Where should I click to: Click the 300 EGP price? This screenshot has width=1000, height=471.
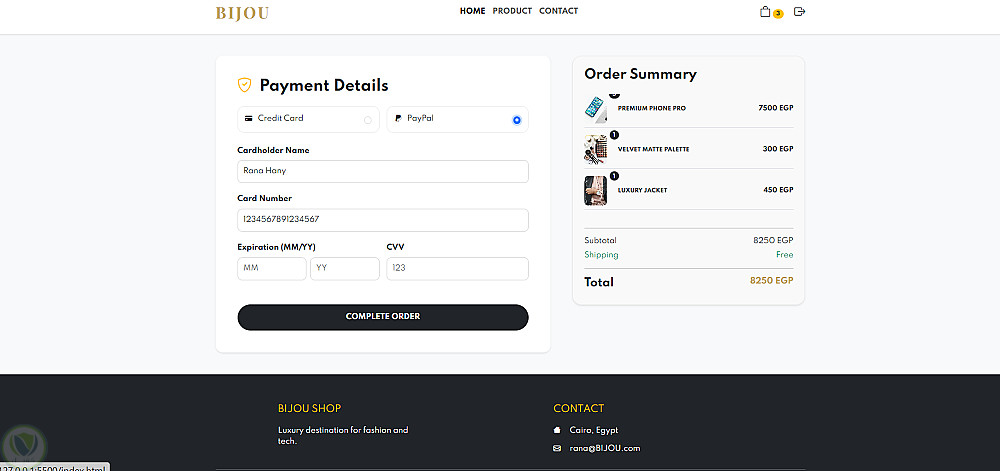click(x=778, y=149)
